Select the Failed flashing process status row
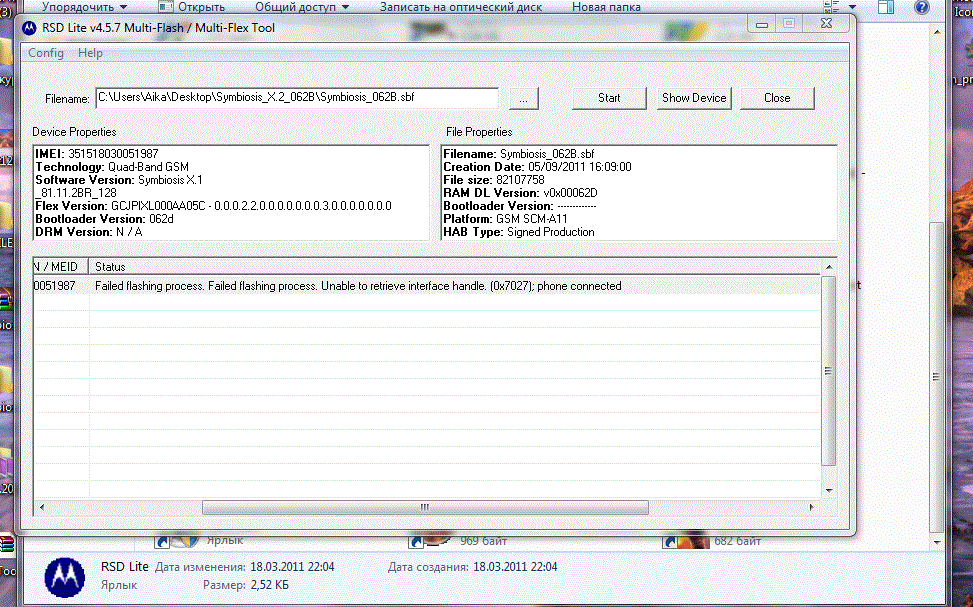Screen dimensions: 973x607 point(427,286)
